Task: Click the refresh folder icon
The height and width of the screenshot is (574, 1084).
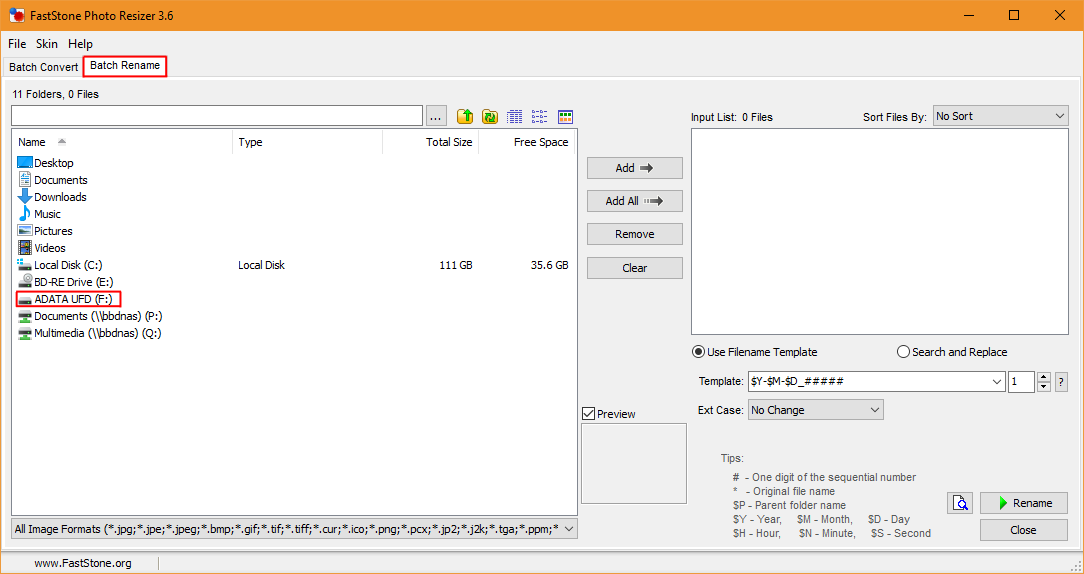Action: click(489, 116)
